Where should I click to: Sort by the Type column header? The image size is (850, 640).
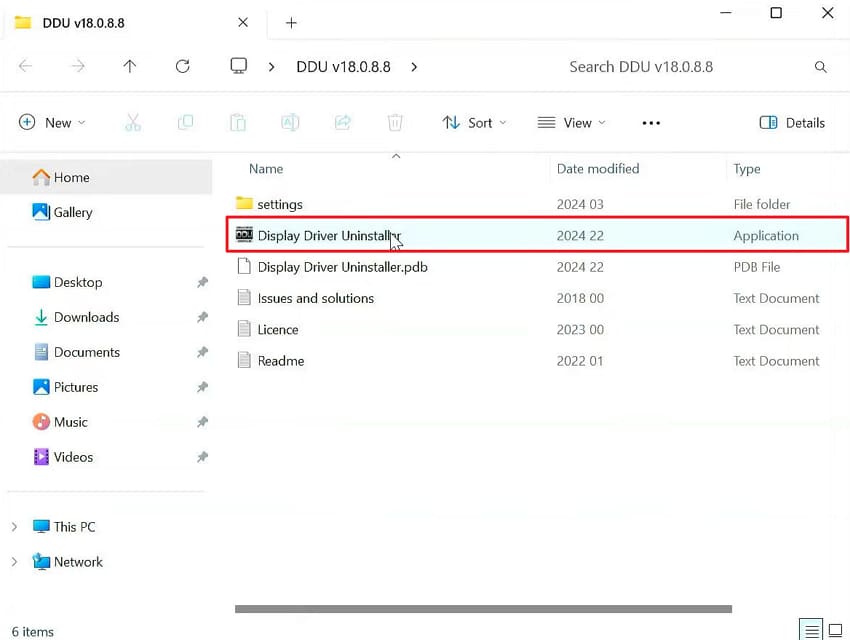click(746, 169)
